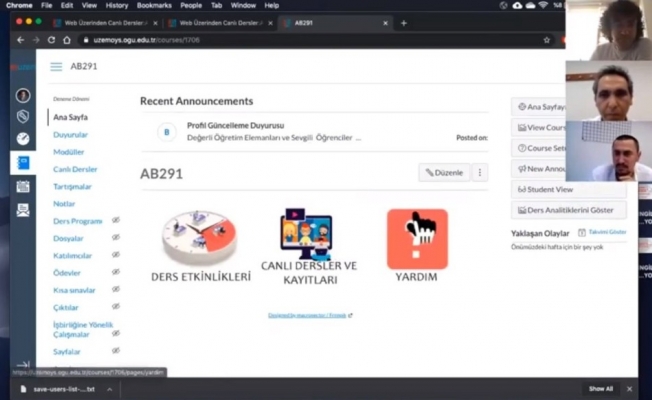Open the Bookmarks menu in menu bar

154,5
